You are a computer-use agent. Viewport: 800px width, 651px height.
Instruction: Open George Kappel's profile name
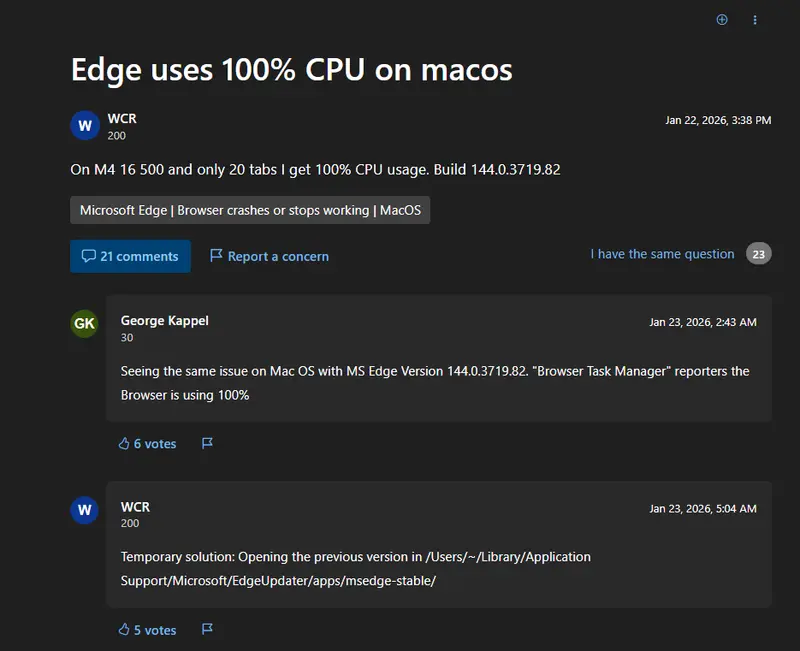165,321
